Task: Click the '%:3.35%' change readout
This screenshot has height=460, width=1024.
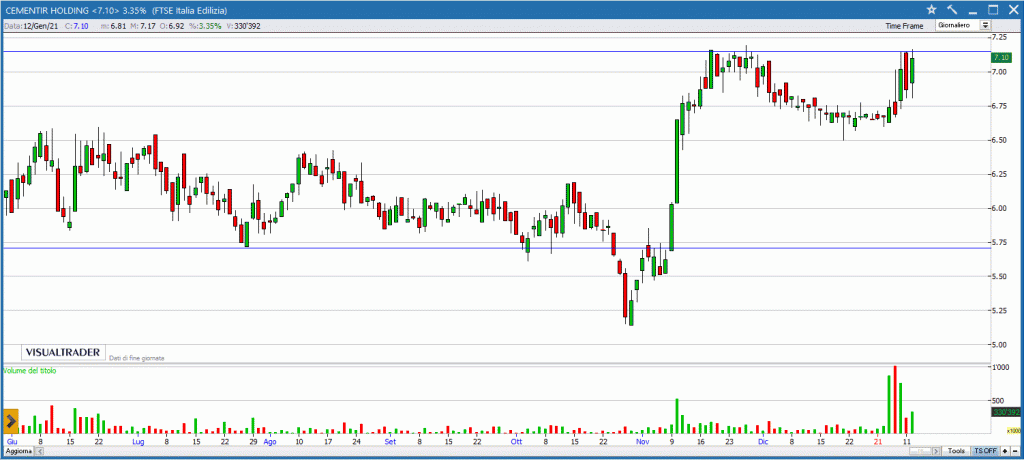Action: point(204,25)
